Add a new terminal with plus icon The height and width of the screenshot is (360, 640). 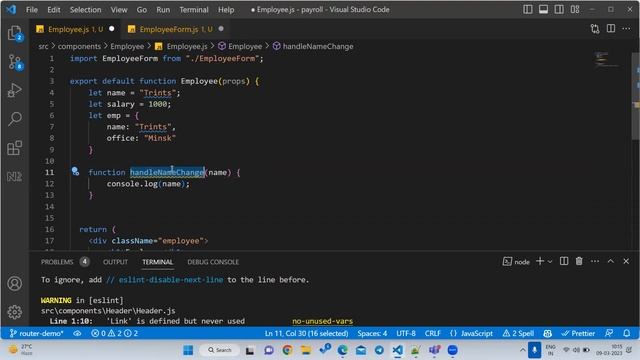(540, 261)
